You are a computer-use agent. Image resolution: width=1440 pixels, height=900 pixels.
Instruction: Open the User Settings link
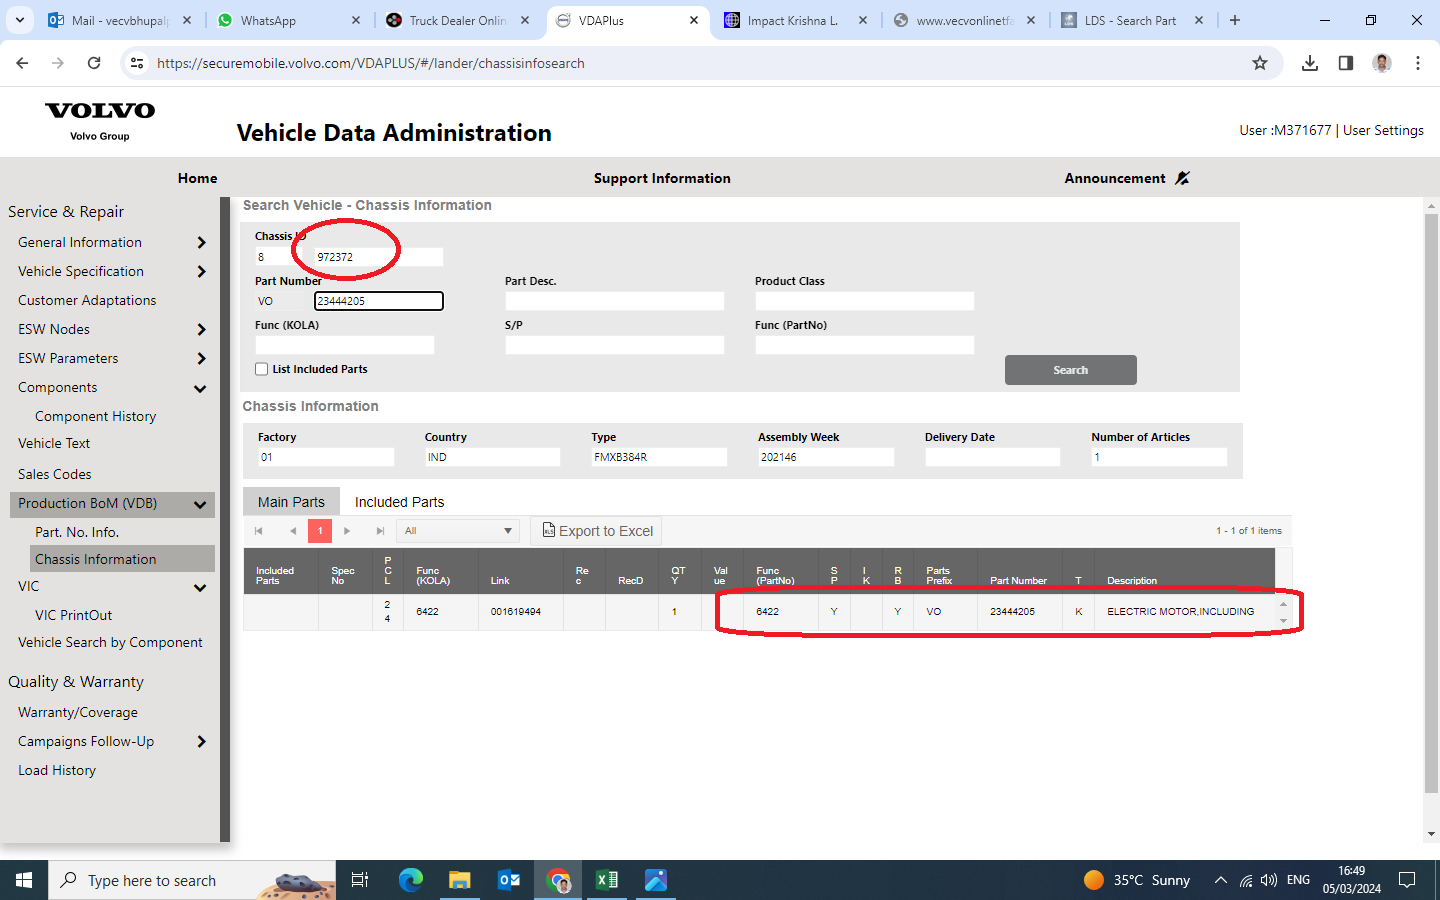tap(1383, 130)
